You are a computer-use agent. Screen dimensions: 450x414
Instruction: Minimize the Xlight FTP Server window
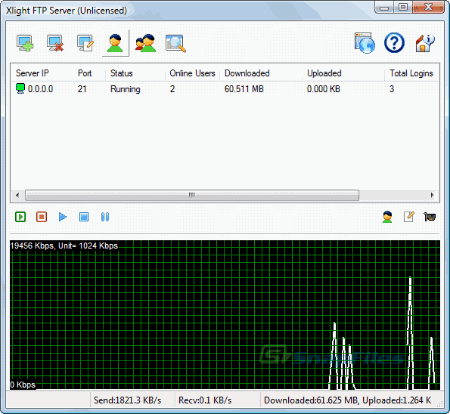click(384, 8)
